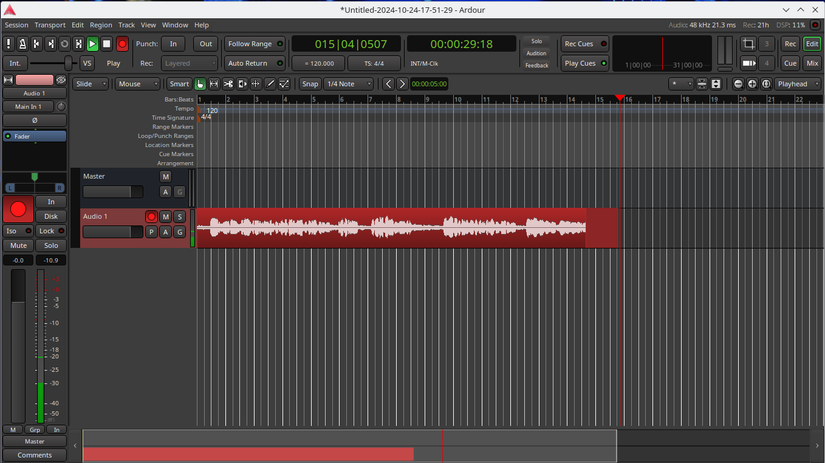Image resolution: width=825 pixels, height=463 pixels.
Task: Toggle Follow Range option
Action: pyautogui.click(x=255, y=44)
